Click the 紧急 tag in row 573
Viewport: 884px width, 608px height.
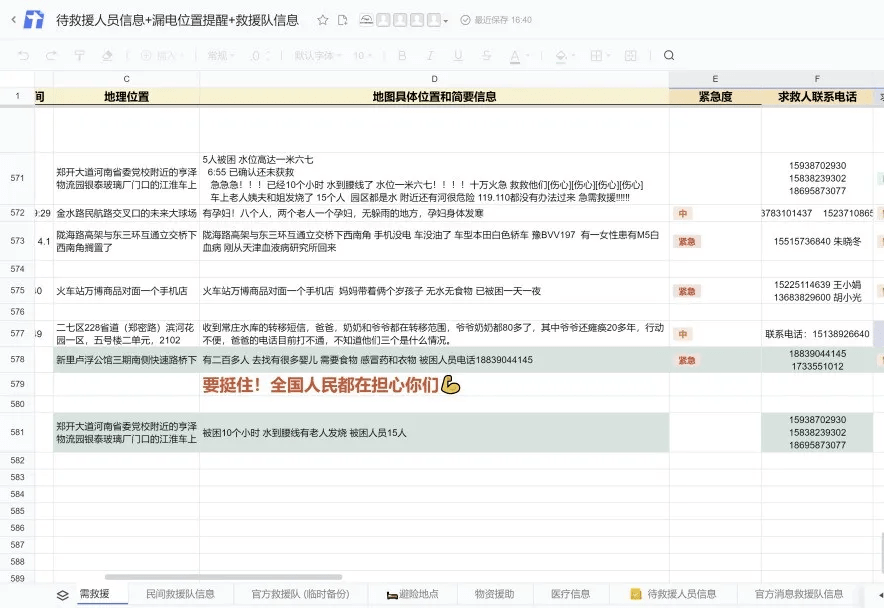click(687, 241)
